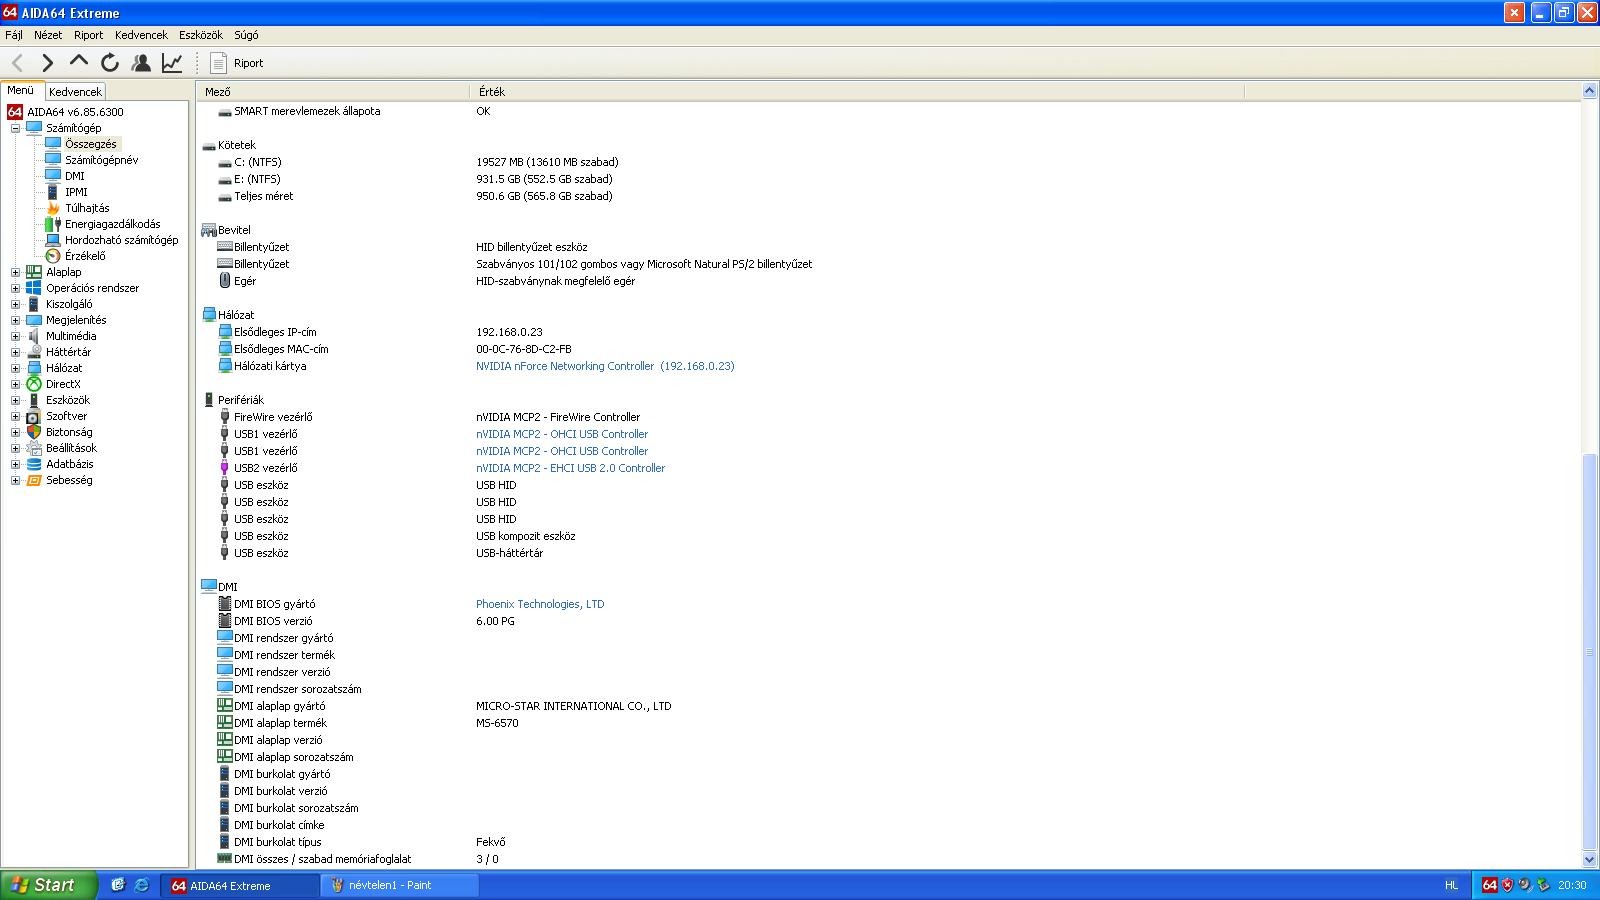Screen dimensions: 1600x900
Task: Go forward with the toolbar right arrow
Action: (x=47, y=63)
